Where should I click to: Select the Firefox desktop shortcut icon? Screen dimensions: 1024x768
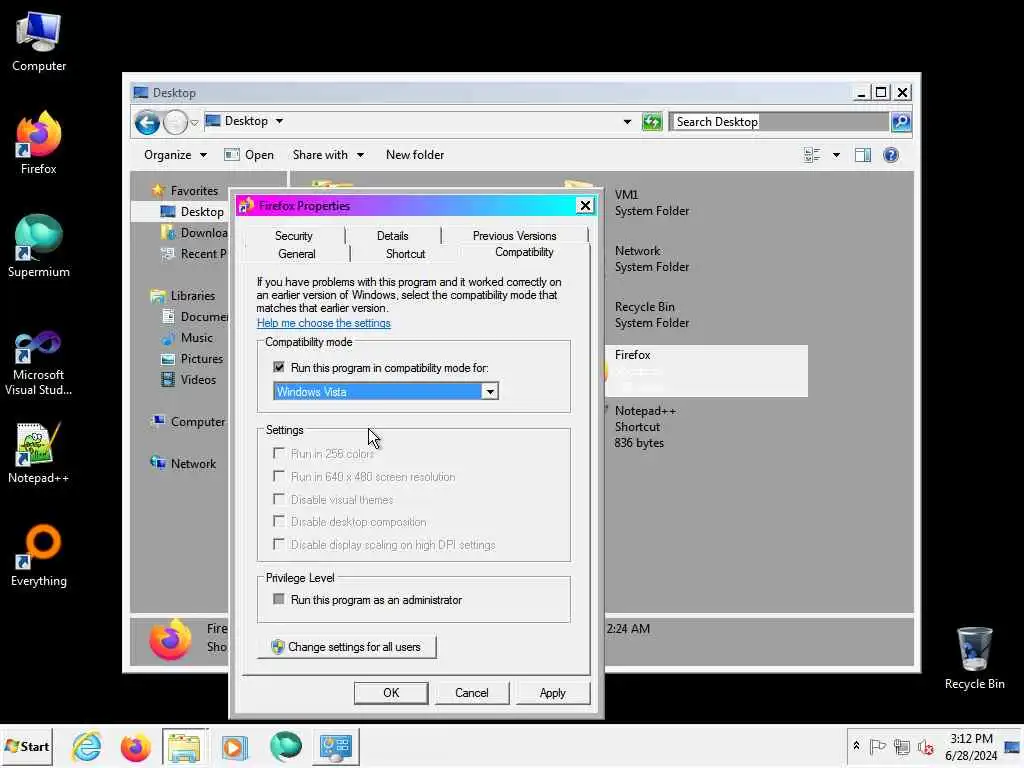(x=39, y=142)
